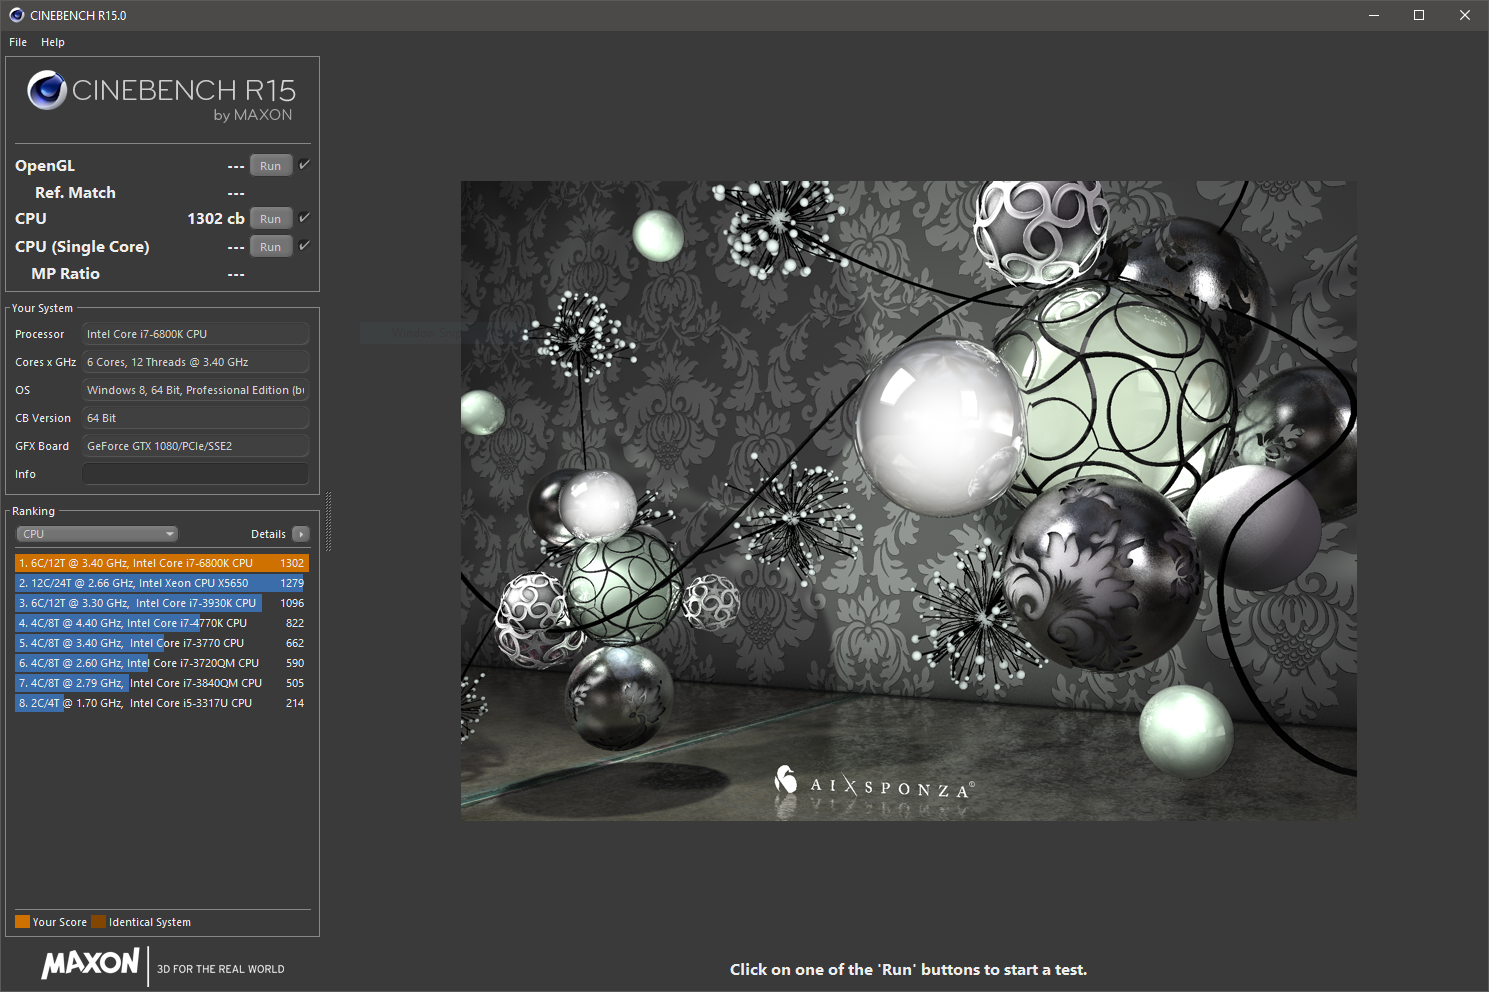The image size is (1489, 992).
Task: Click the empty Info field
Action: [195, 474]
